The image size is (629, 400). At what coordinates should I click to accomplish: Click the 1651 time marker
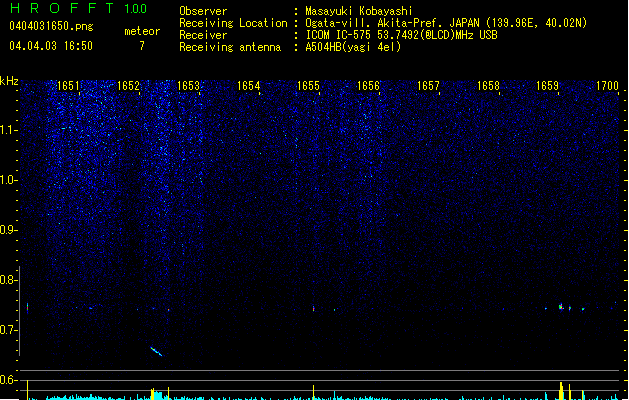coord(68,85)
